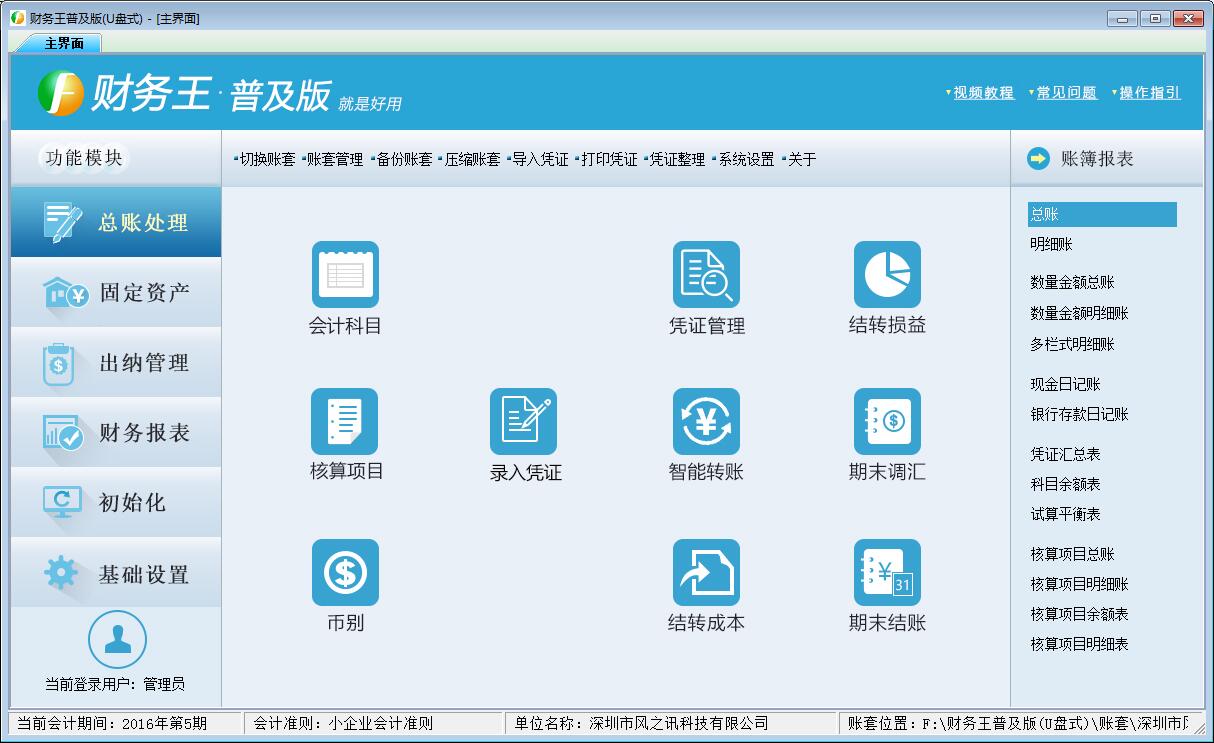Viewport: 1214px width, 743px height.
Task: Open the 期末调汇 icon
Action: point(887,421)
